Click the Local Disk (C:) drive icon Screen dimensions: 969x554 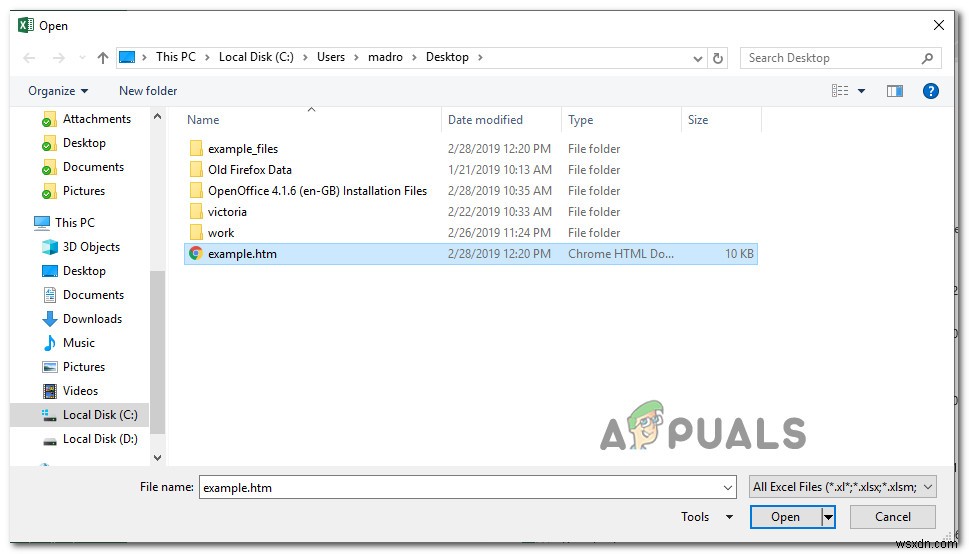point(49,416)
